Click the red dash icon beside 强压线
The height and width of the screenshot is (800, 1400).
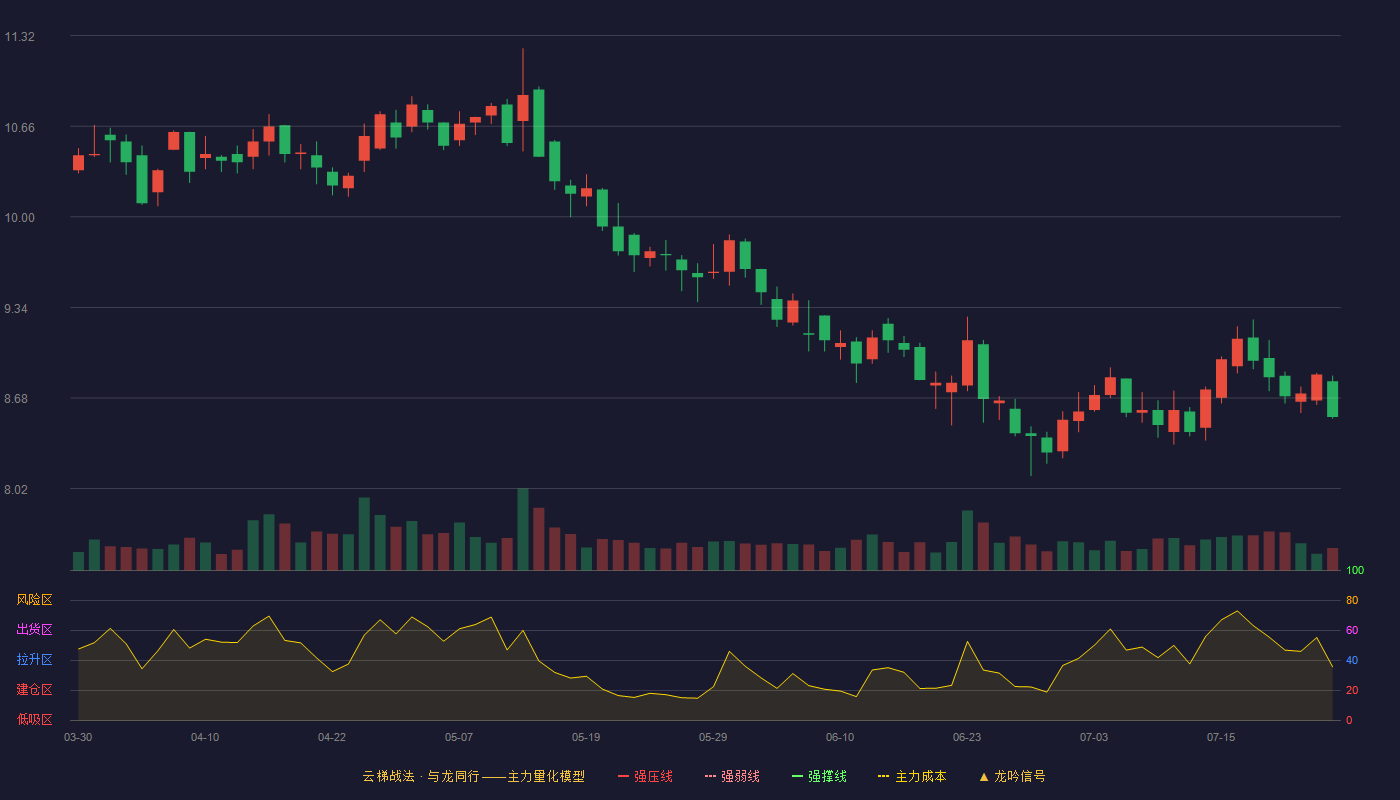point(624,776)
